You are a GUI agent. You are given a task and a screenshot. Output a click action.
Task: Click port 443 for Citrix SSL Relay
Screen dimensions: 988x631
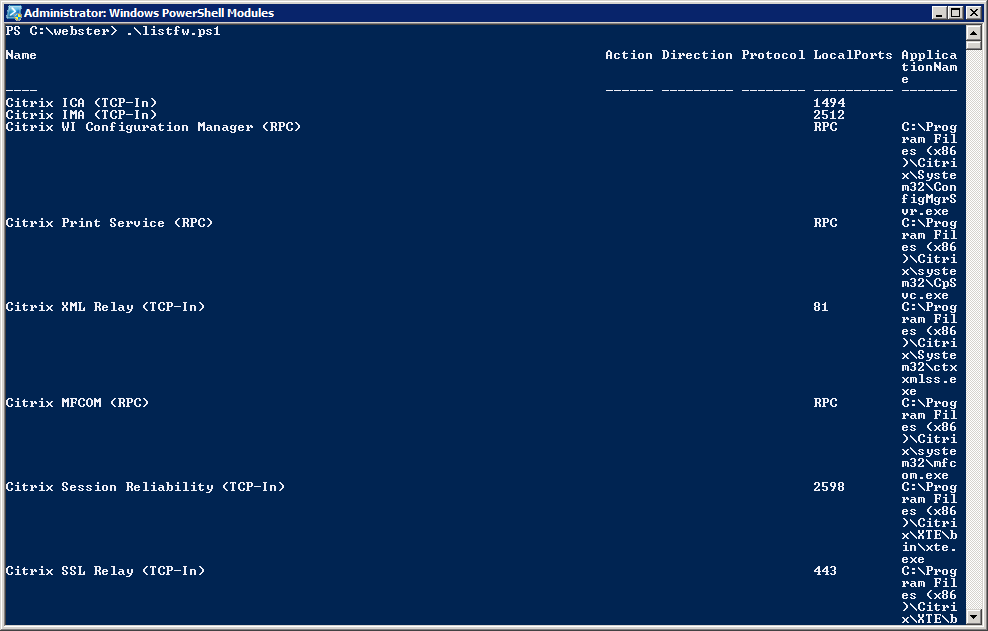[825, 571]
